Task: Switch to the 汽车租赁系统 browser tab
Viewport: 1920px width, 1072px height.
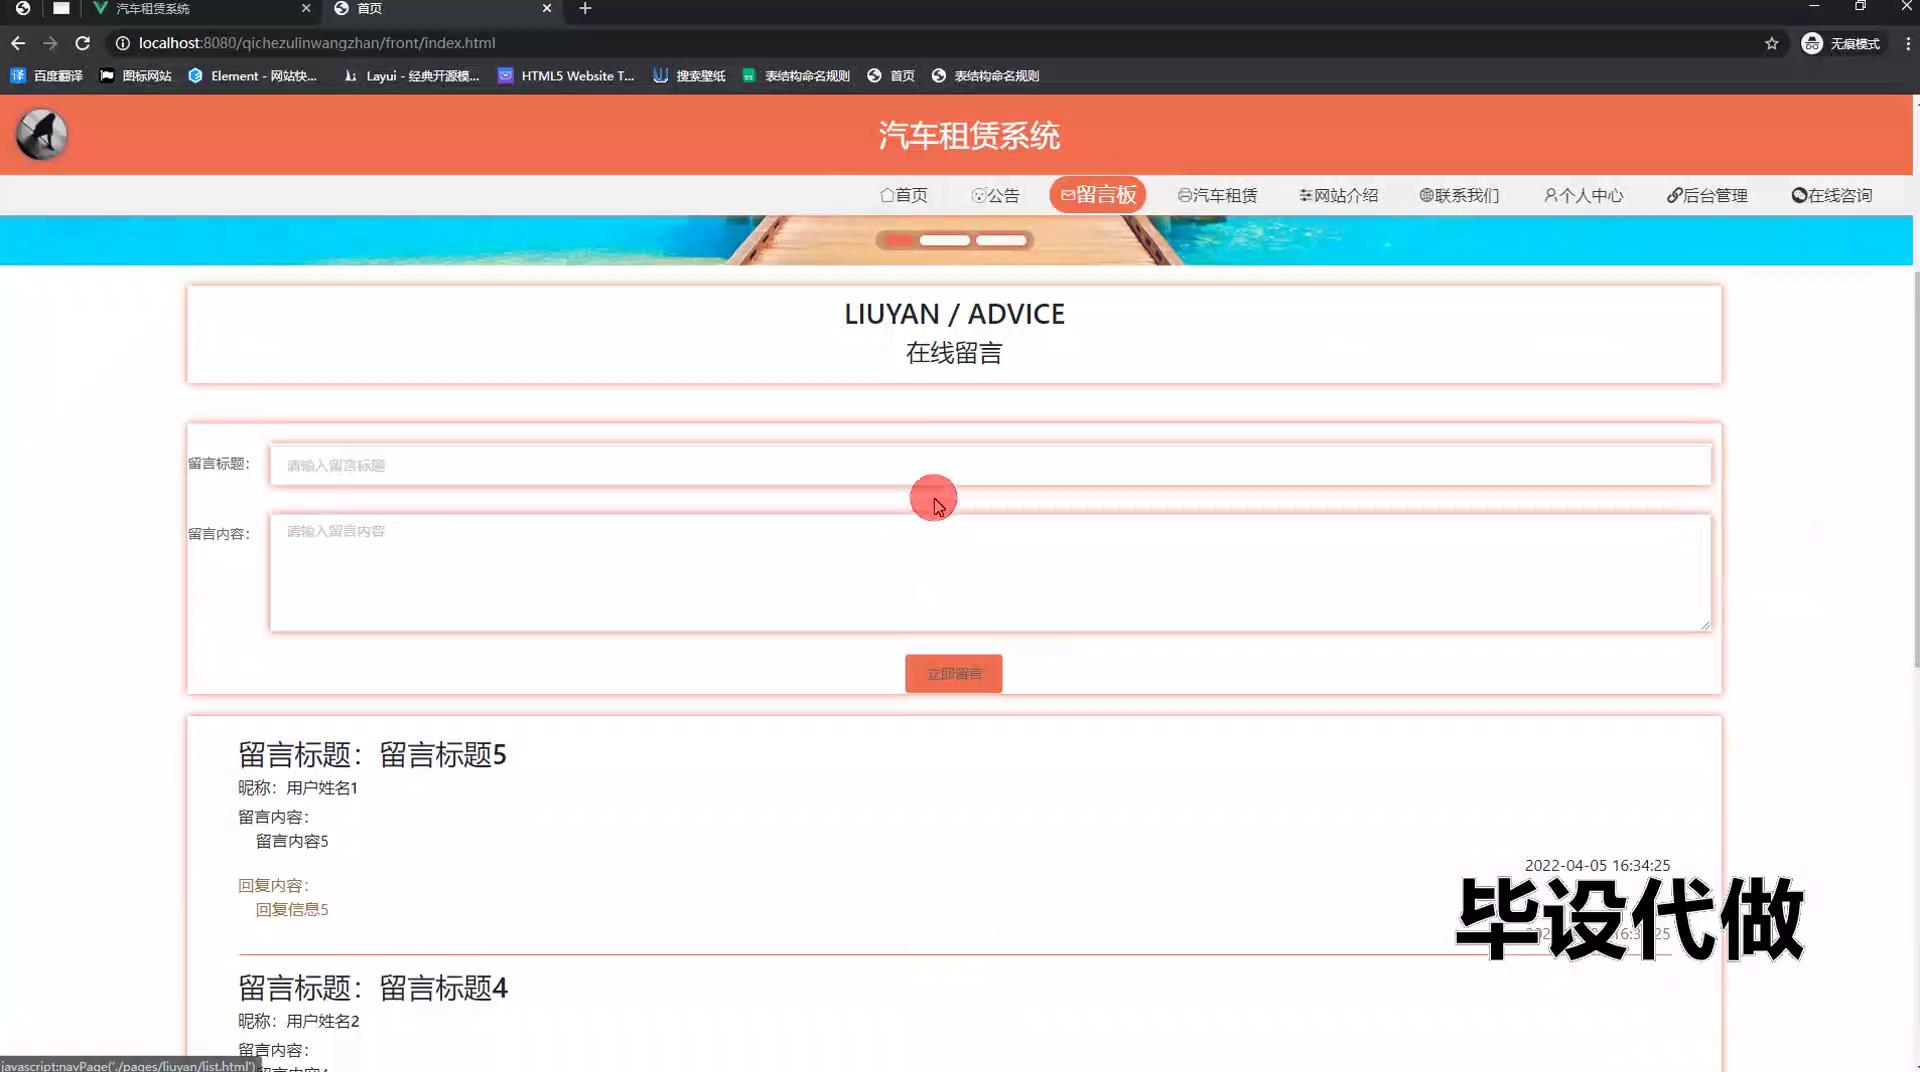Action: pos(200,9)
